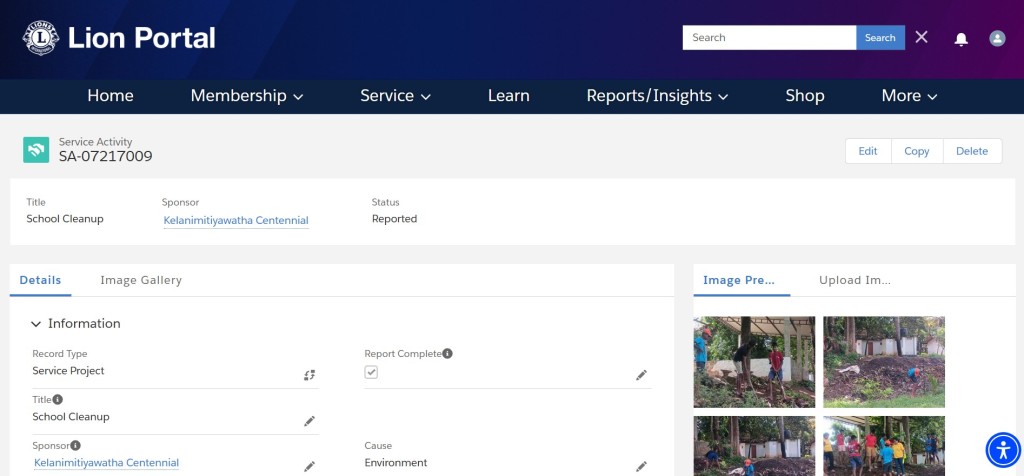
Task: Click pencil icon to edit Sponsor field
Action: coord(310,466)
